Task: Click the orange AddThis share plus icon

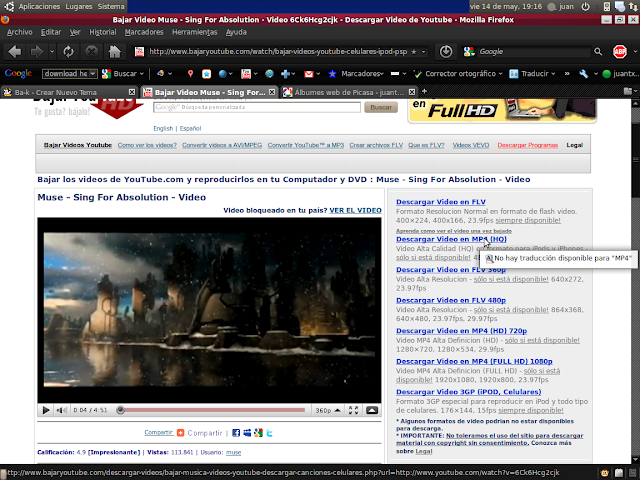Action: coord(180,433)
